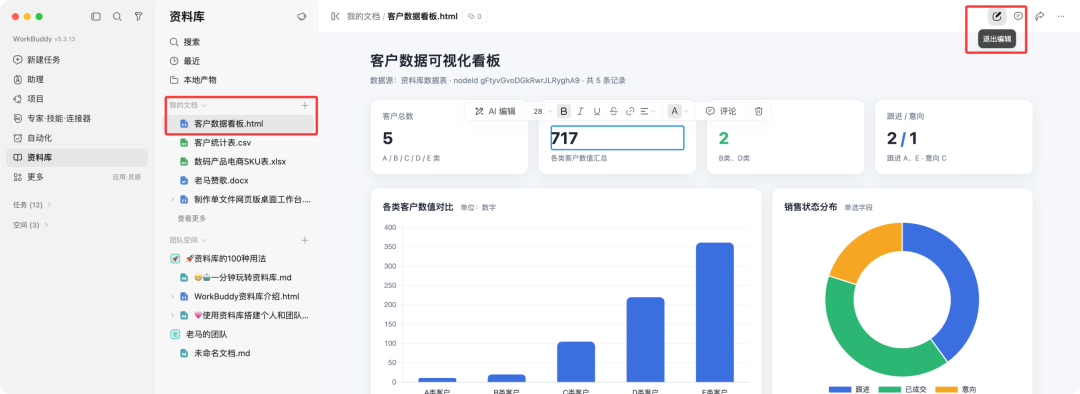The width and height of the screenshot is (1080, 394).
Task: Click the share arrow icon
Action: (1040, 16)
